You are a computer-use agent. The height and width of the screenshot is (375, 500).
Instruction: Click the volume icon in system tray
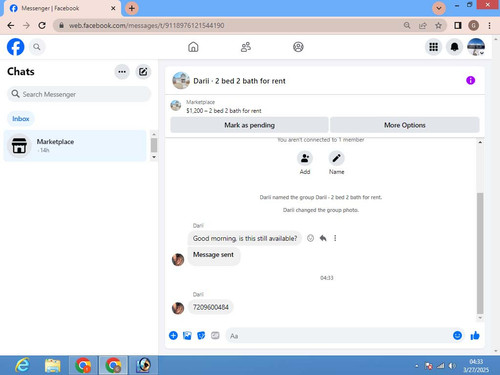(452, 366)
